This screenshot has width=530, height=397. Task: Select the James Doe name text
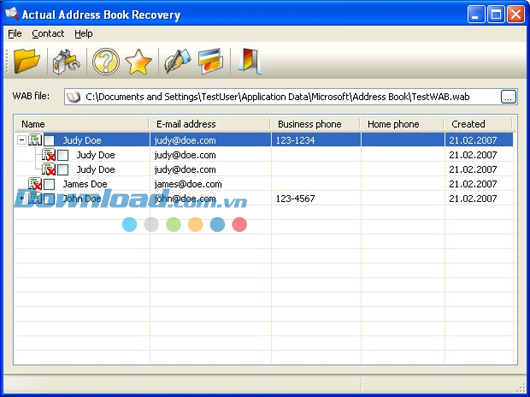click(x=85, y=184)
